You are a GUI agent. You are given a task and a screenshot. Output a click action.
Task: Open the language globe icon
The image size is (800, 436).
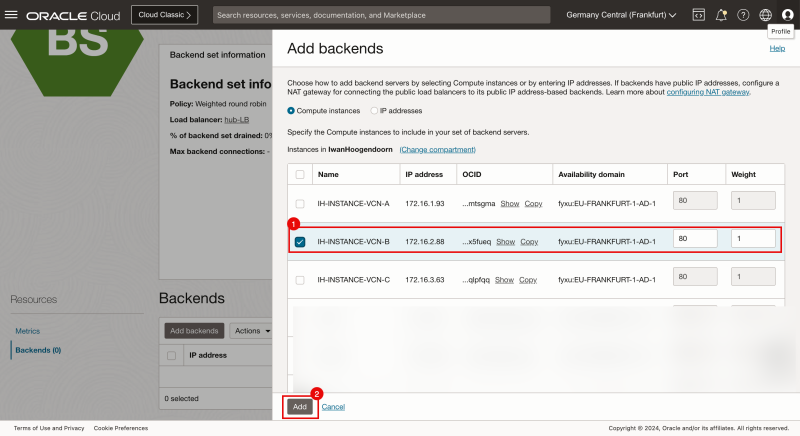point(765,15)
